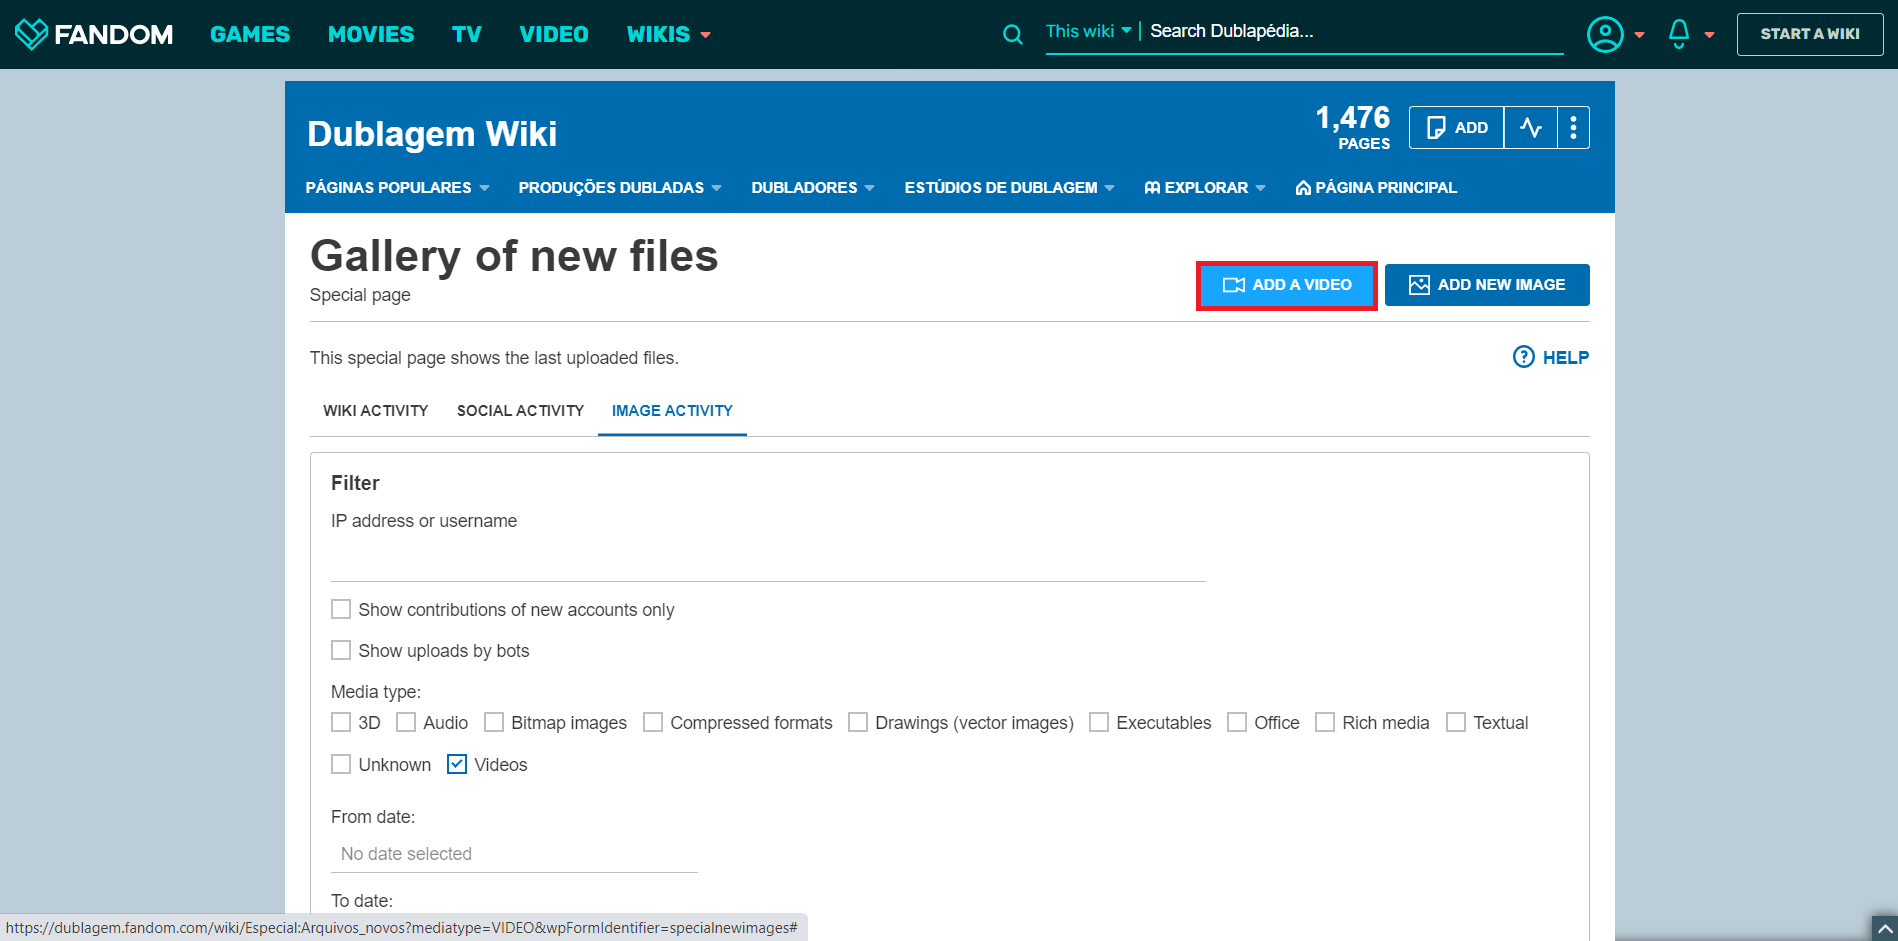
Task: Click IP address or username field
Action: click(x=768, y=561)
